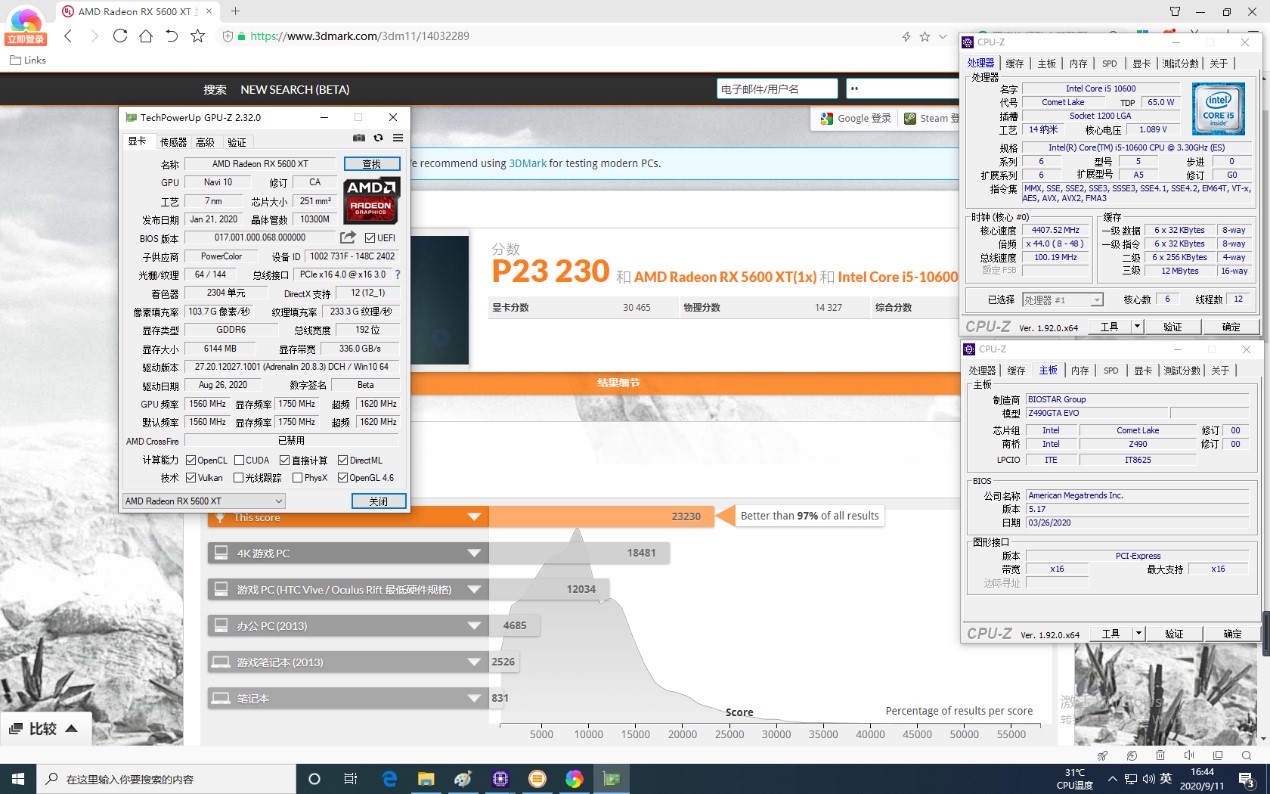Expand 4K 游戏 PC row chevron
Viewport: 1270px width, 794px height.
[475, 553]
